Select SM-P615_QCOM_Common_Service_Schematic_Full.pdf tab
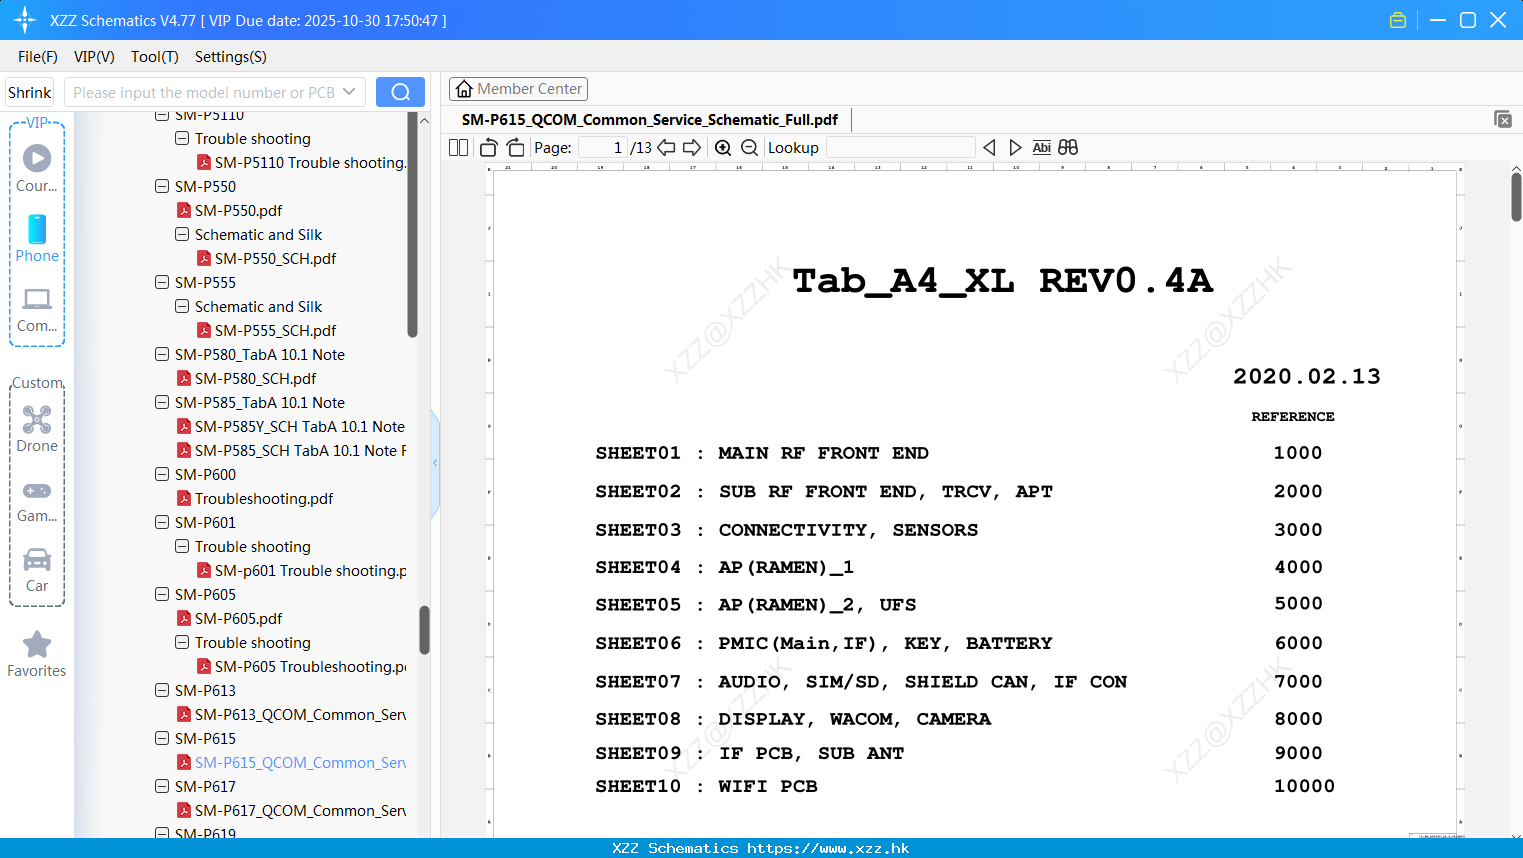This screenshot has height=858, width=1523. (x=650, y=120)
